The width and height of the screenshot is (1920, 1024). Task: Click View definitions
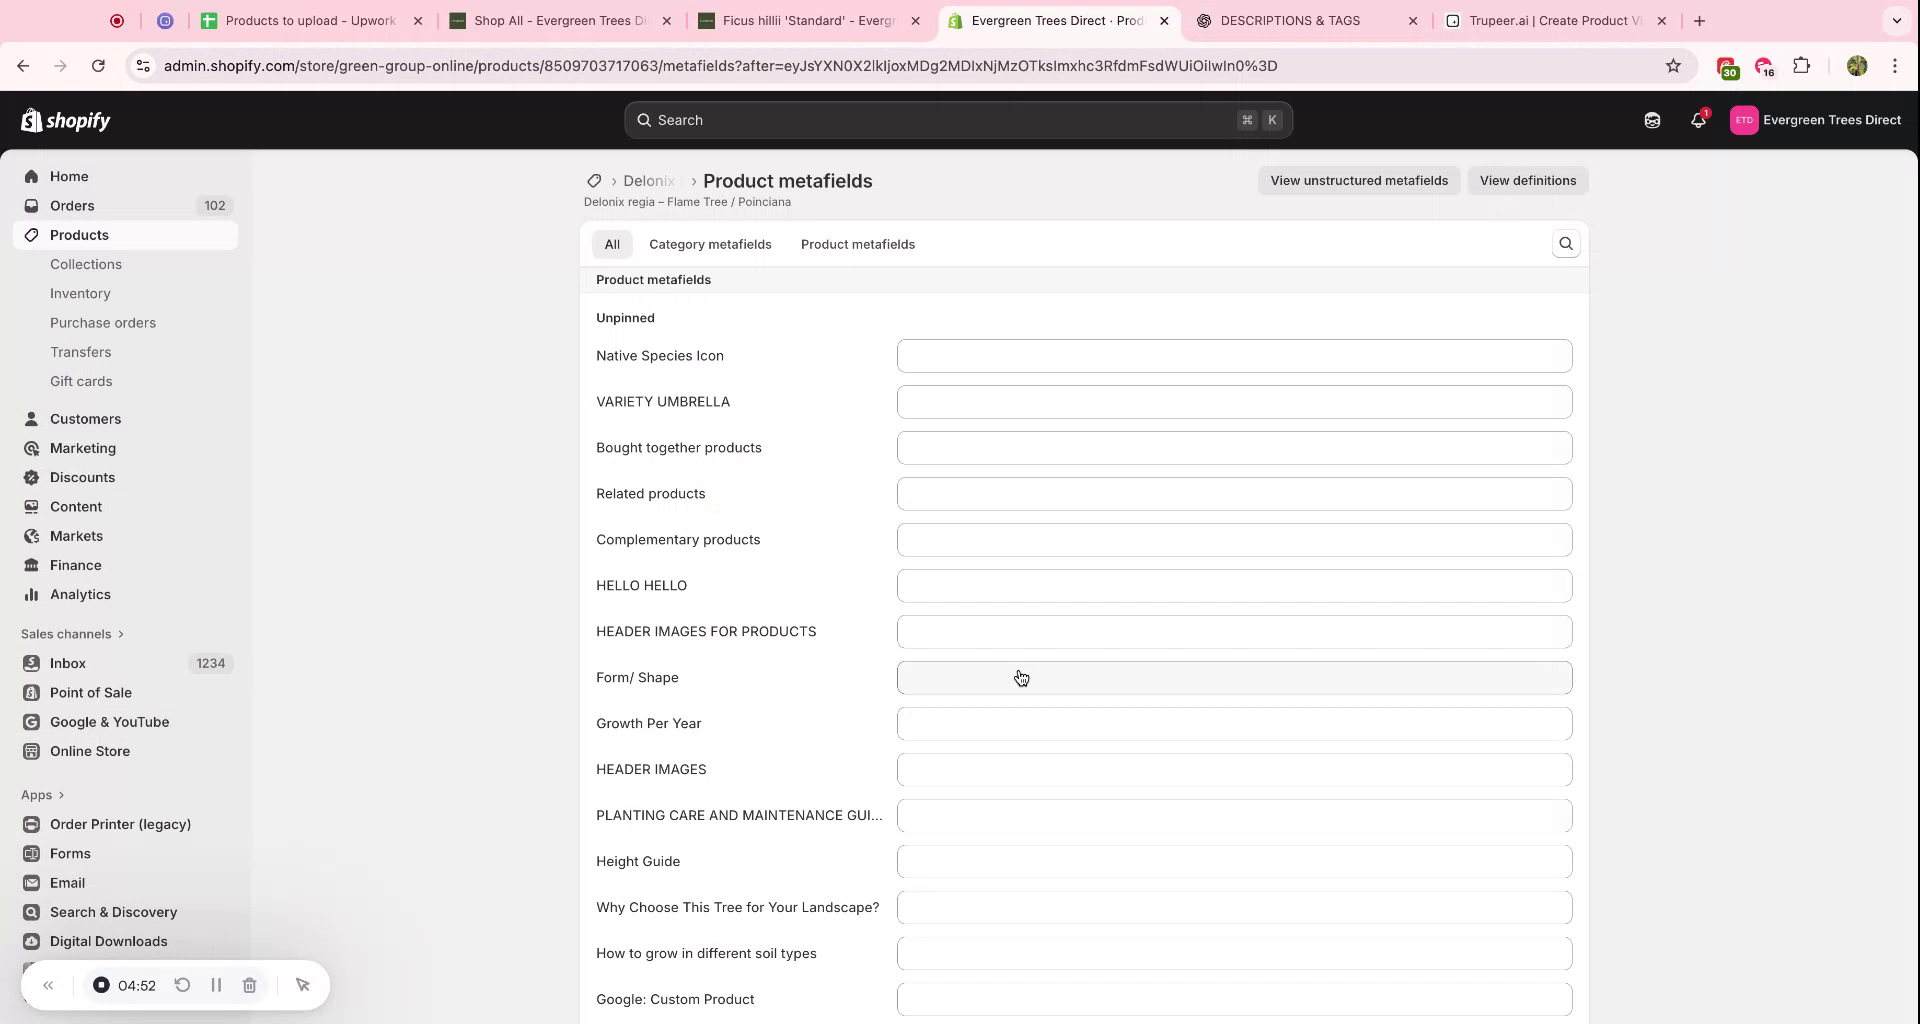click(x=1528, y=180)
